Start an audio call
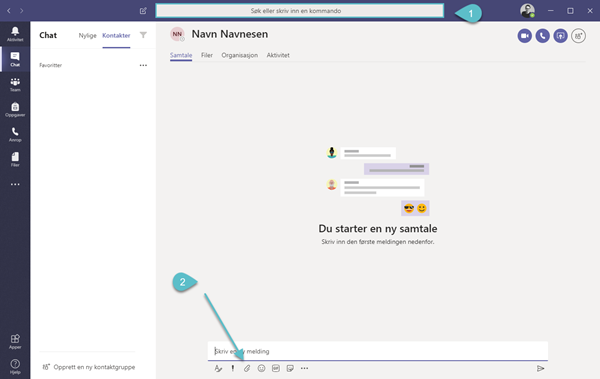The height and width of the screenshot is (379, 600). 542,36
